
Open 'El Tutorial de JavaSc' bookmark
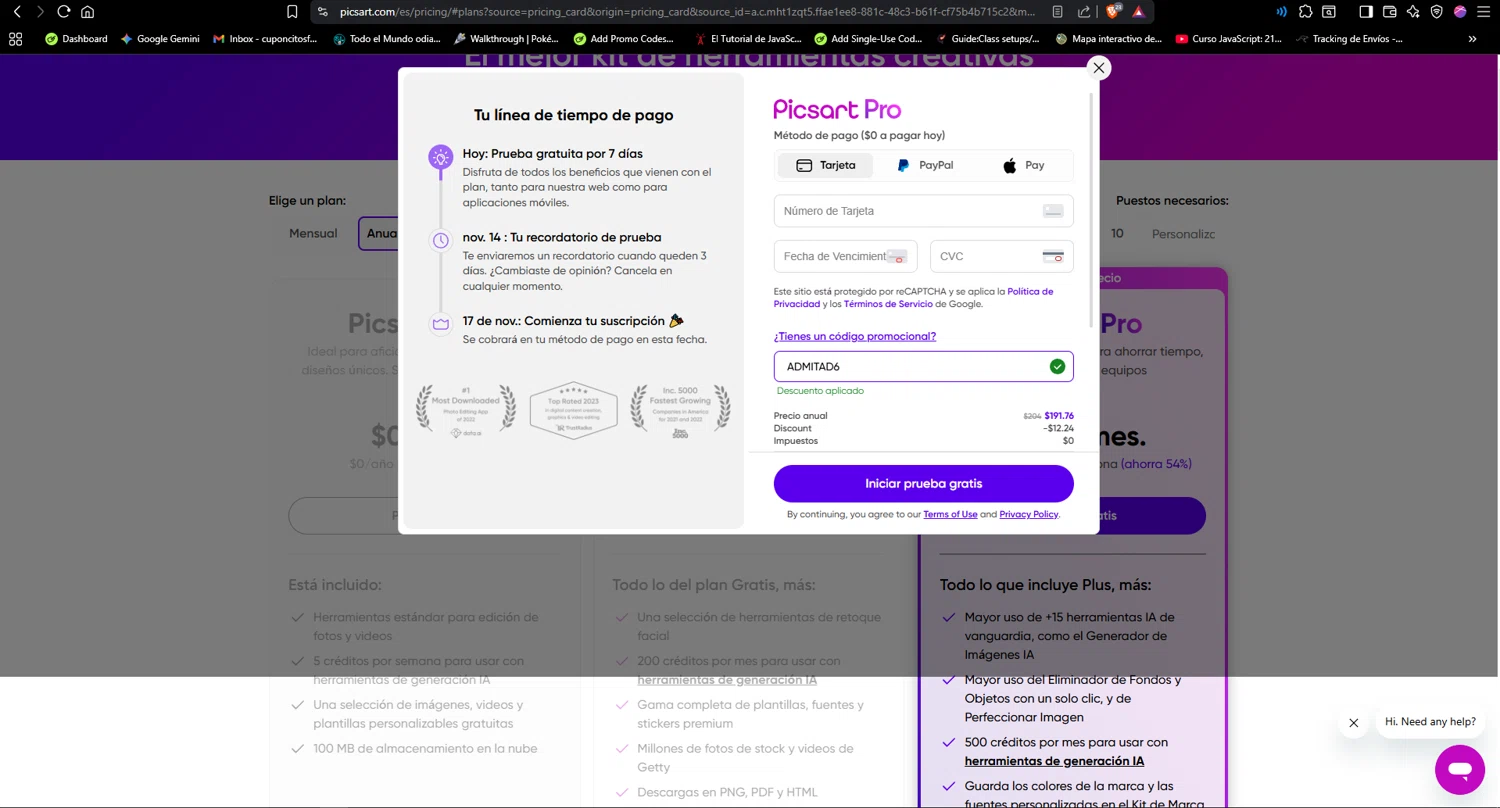(x=748, y=39)
